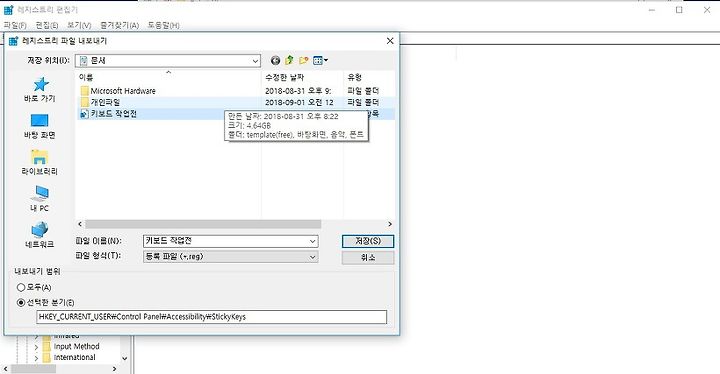Click the selected branch path input field
The image size is (720, 374).
pos(212,317)
